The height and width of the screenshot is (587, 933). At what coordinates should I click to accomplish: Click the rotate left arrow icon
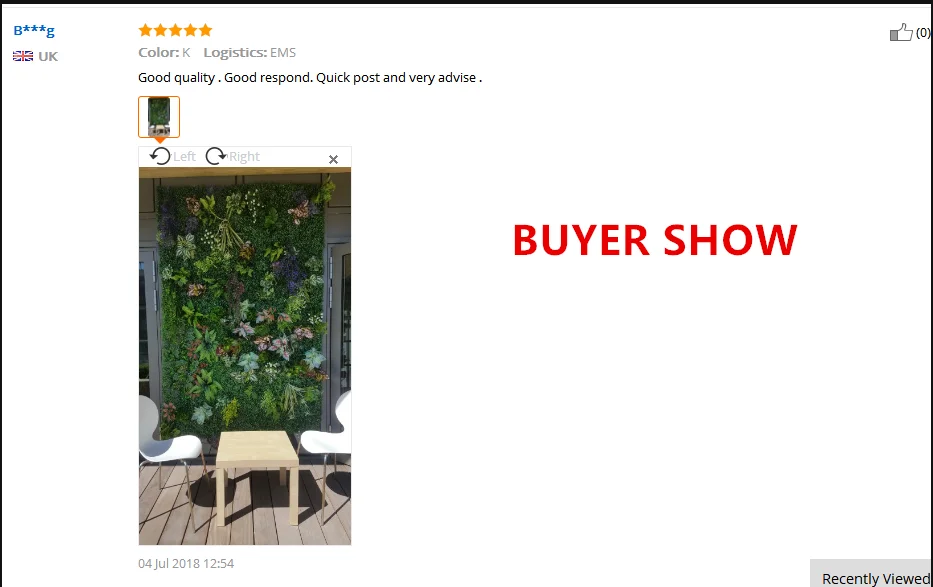click(x=160, y=156)
